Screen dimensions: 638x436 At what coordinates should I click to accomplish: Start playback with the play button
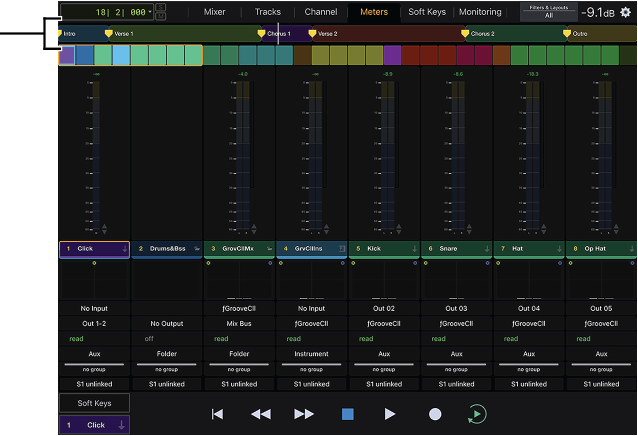pyautogui.click(x=390, y=414)
